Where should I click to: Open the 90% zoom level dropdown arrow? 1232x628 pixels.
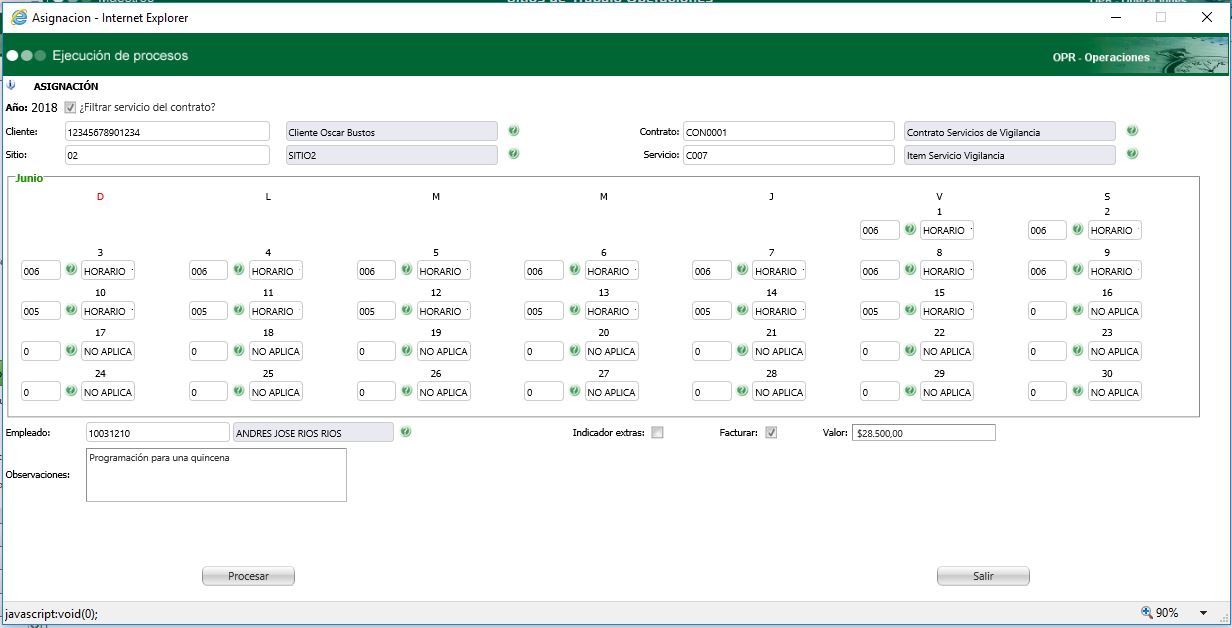tap(1203, 614)
